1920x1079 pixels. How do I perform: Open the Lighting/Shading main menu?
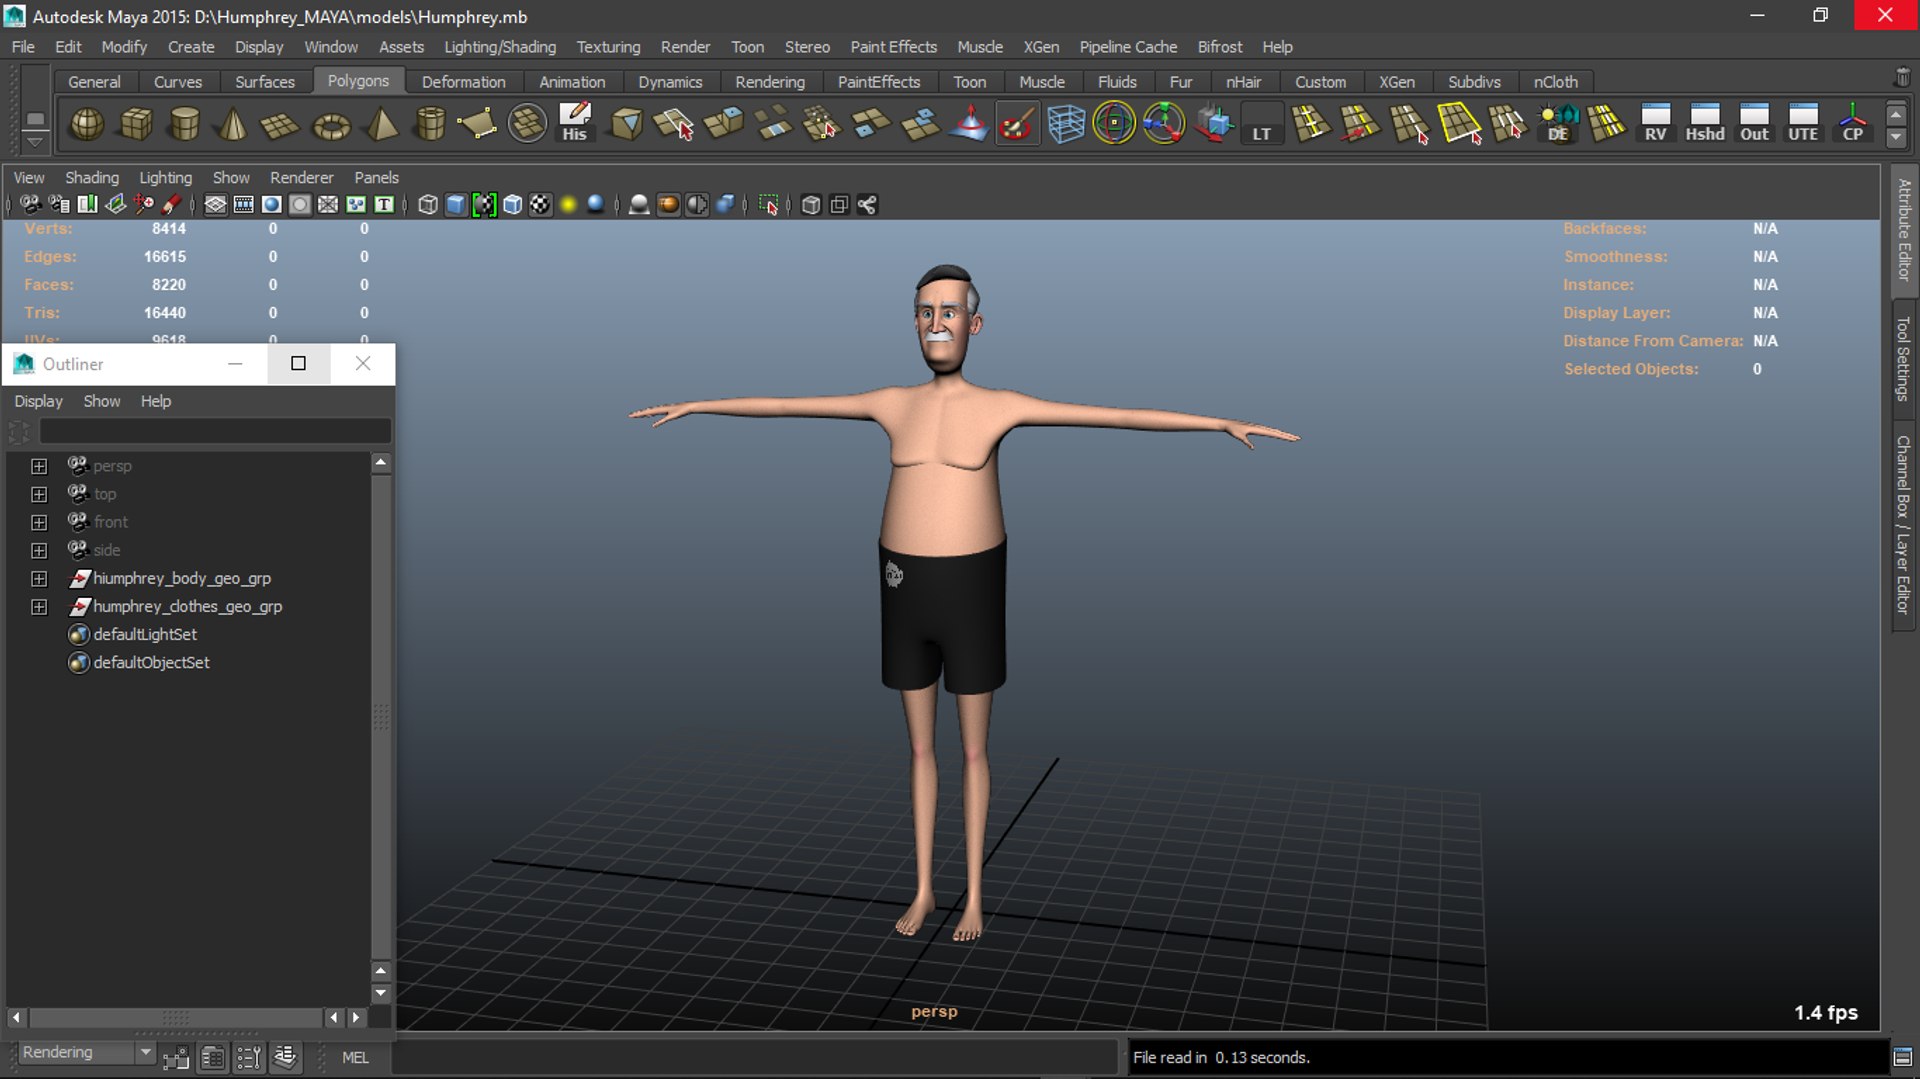(x=500, y=47)
